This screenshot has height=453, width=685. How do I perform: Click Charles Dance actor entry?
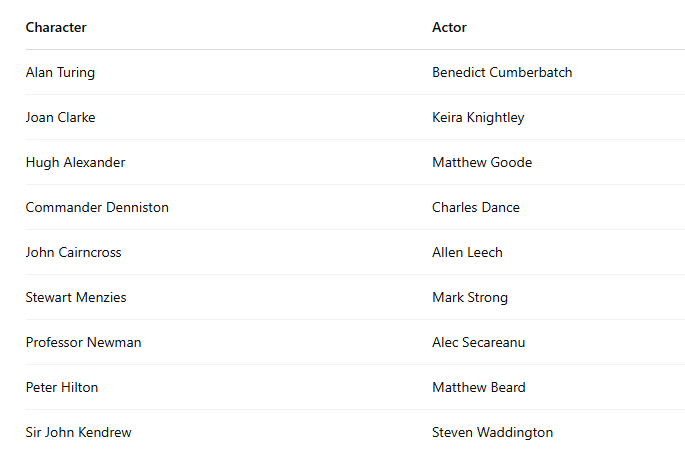(476, 208)
